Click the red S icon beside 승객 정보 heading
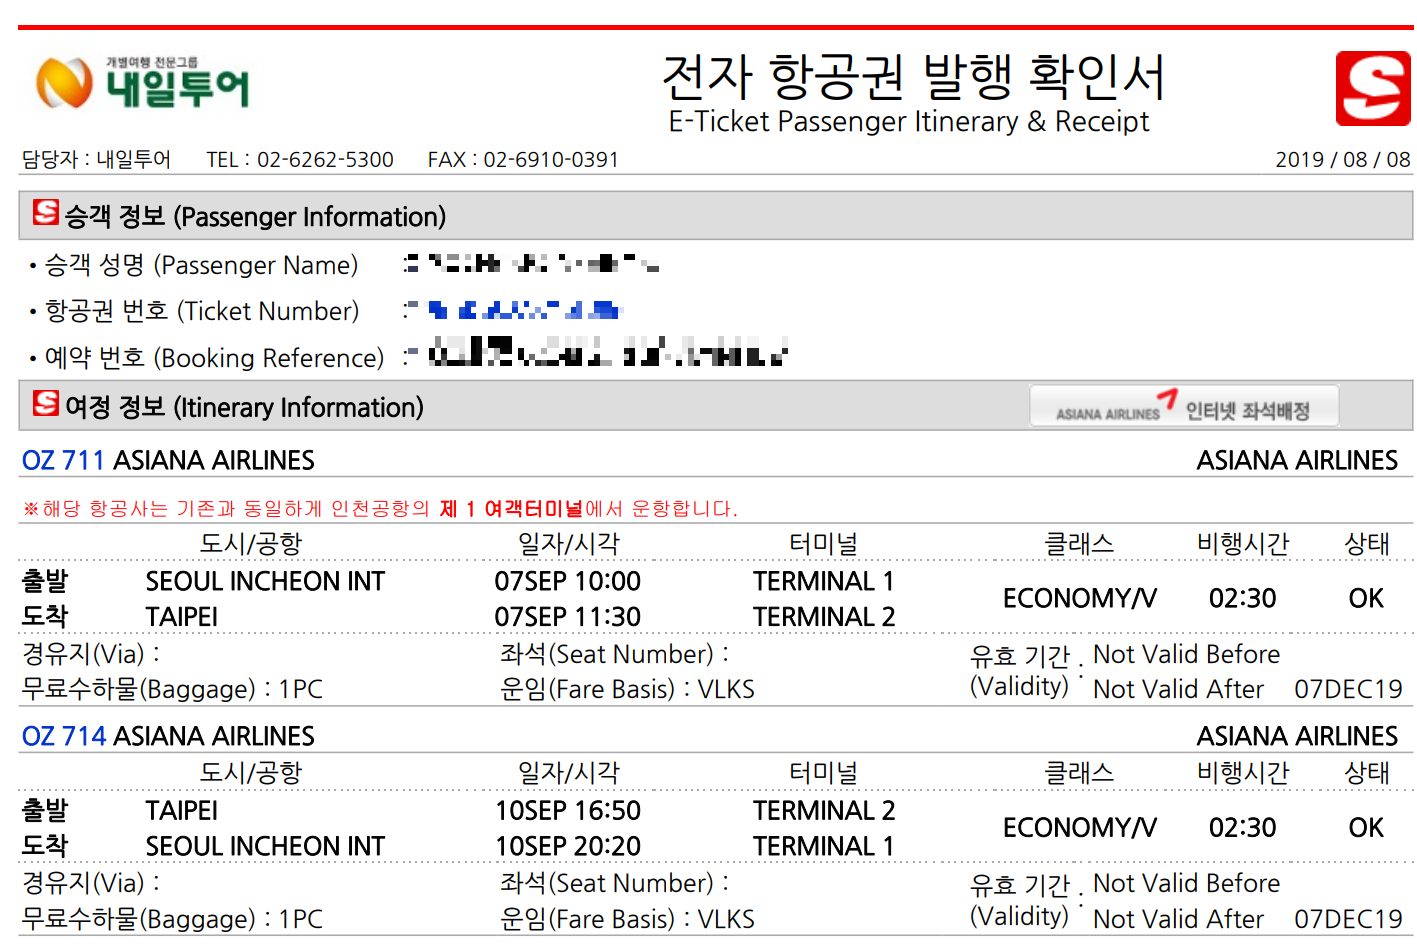This screenshot has width=1417, height=948. point(46,212)
